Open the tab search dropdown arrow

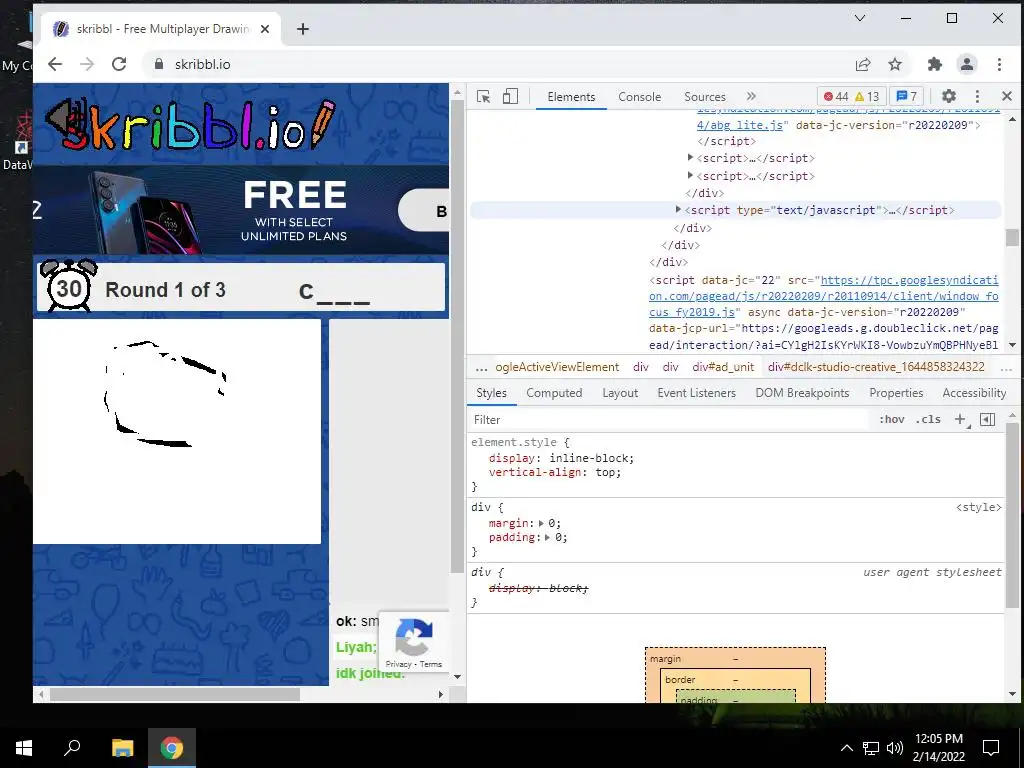(860, 18)
